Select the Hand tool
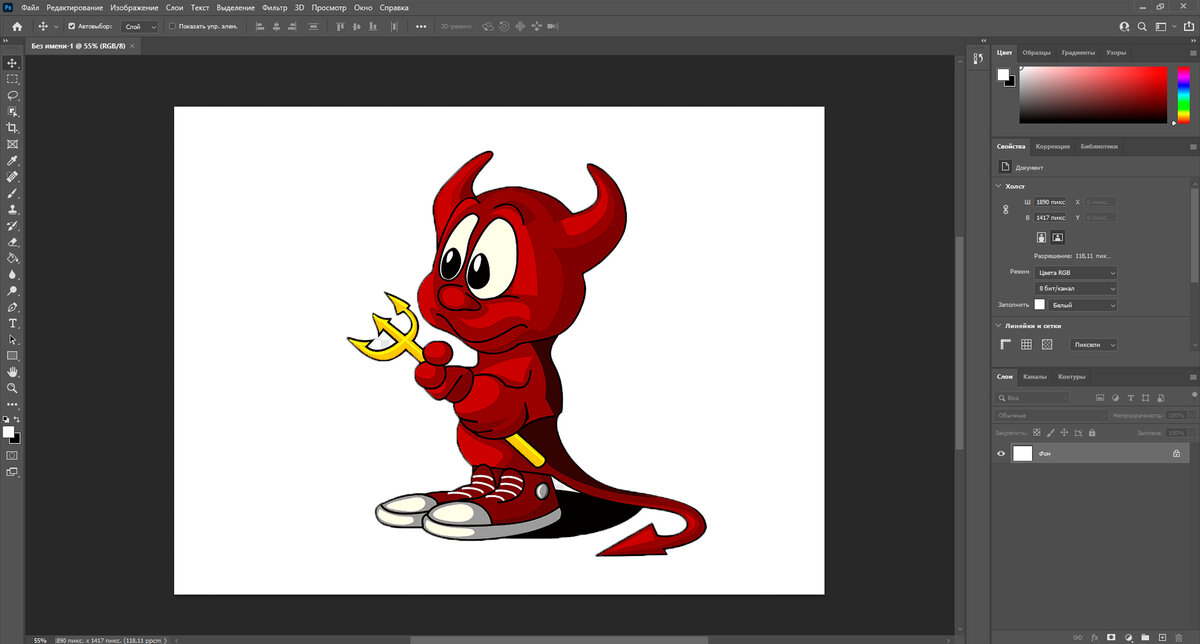Screen dimensions: 1200x644 pyautogui.click(x=12, y=371)
